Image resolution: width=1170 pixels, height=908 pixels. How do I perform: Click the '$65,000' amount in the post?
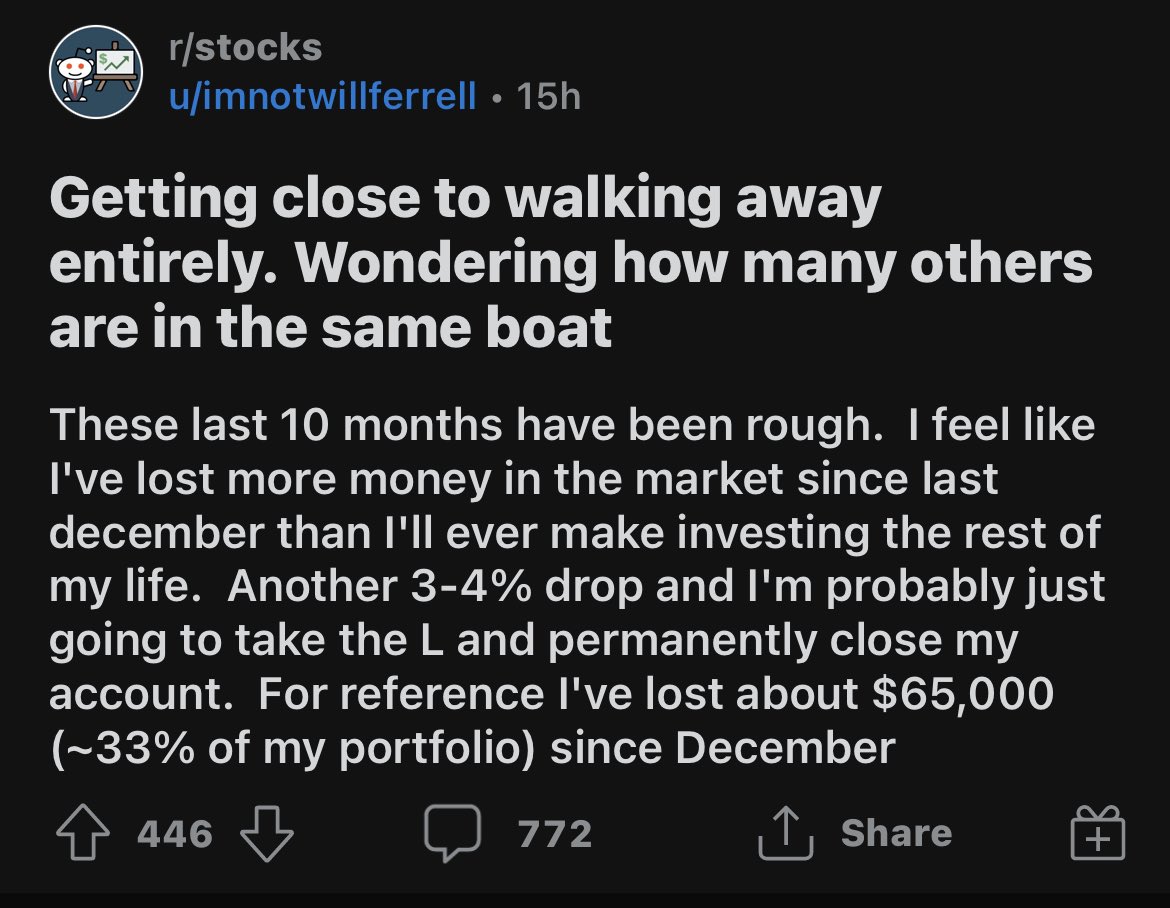click(x=963, y=694)
